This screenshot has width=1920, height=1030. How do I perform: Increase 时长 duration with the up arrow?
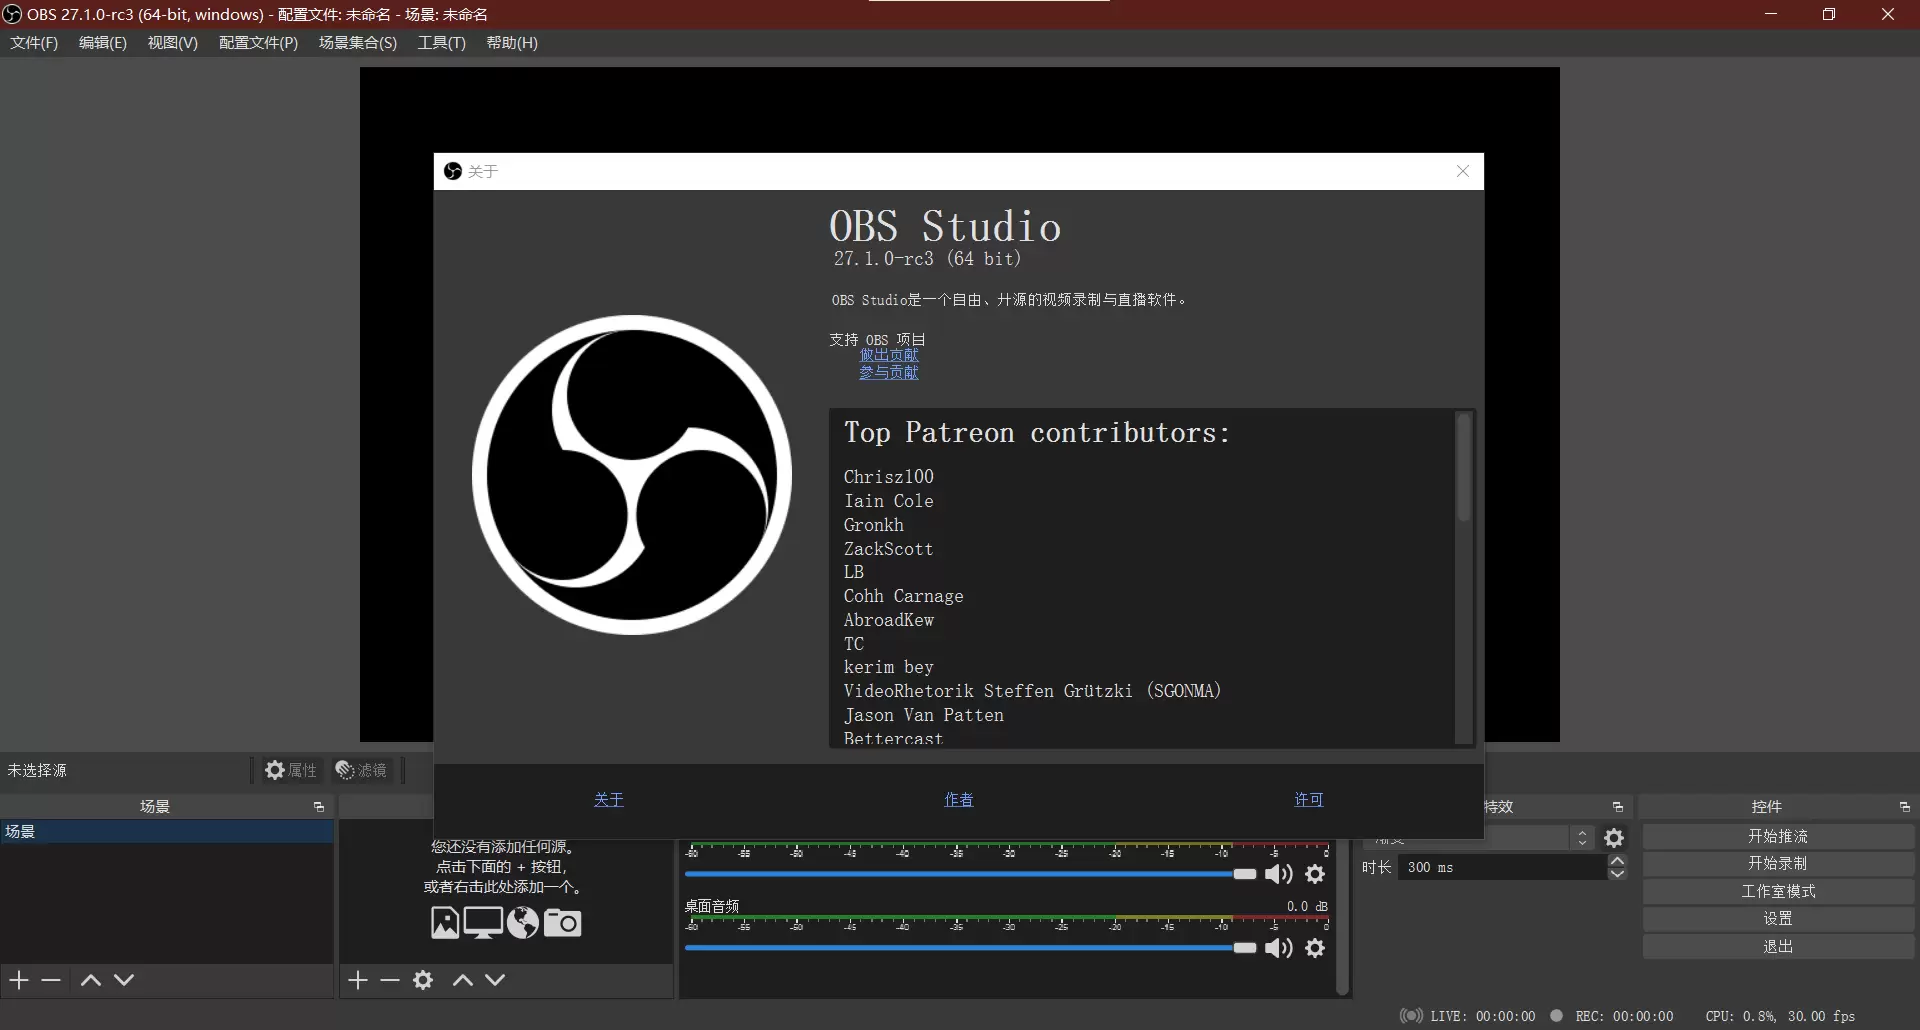[x=1617, y=861]
